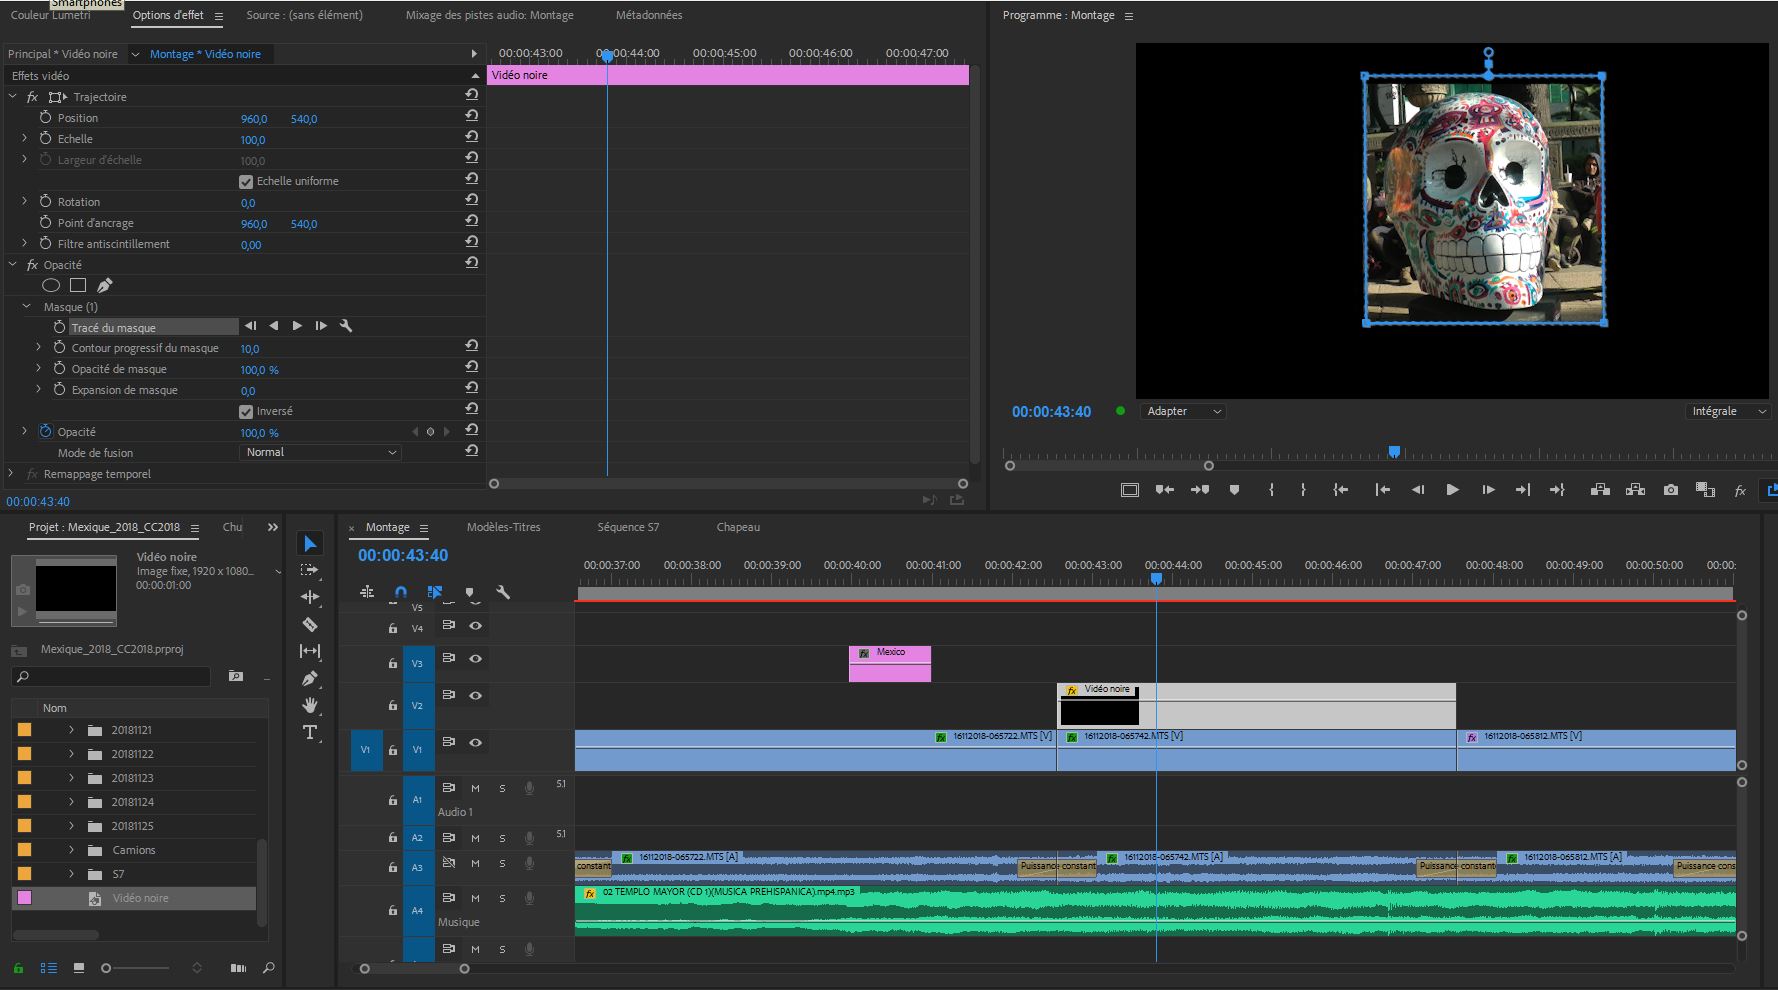
Task: Open the Adapter zoom level dropdown
Action: point(1183,412)
